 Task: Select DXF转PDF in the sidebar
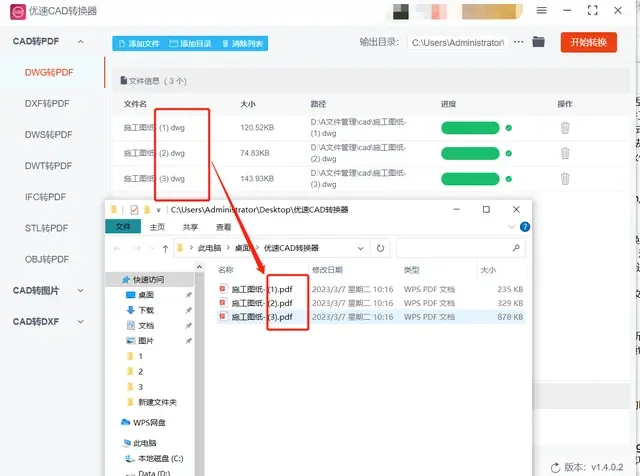(48, 103)
